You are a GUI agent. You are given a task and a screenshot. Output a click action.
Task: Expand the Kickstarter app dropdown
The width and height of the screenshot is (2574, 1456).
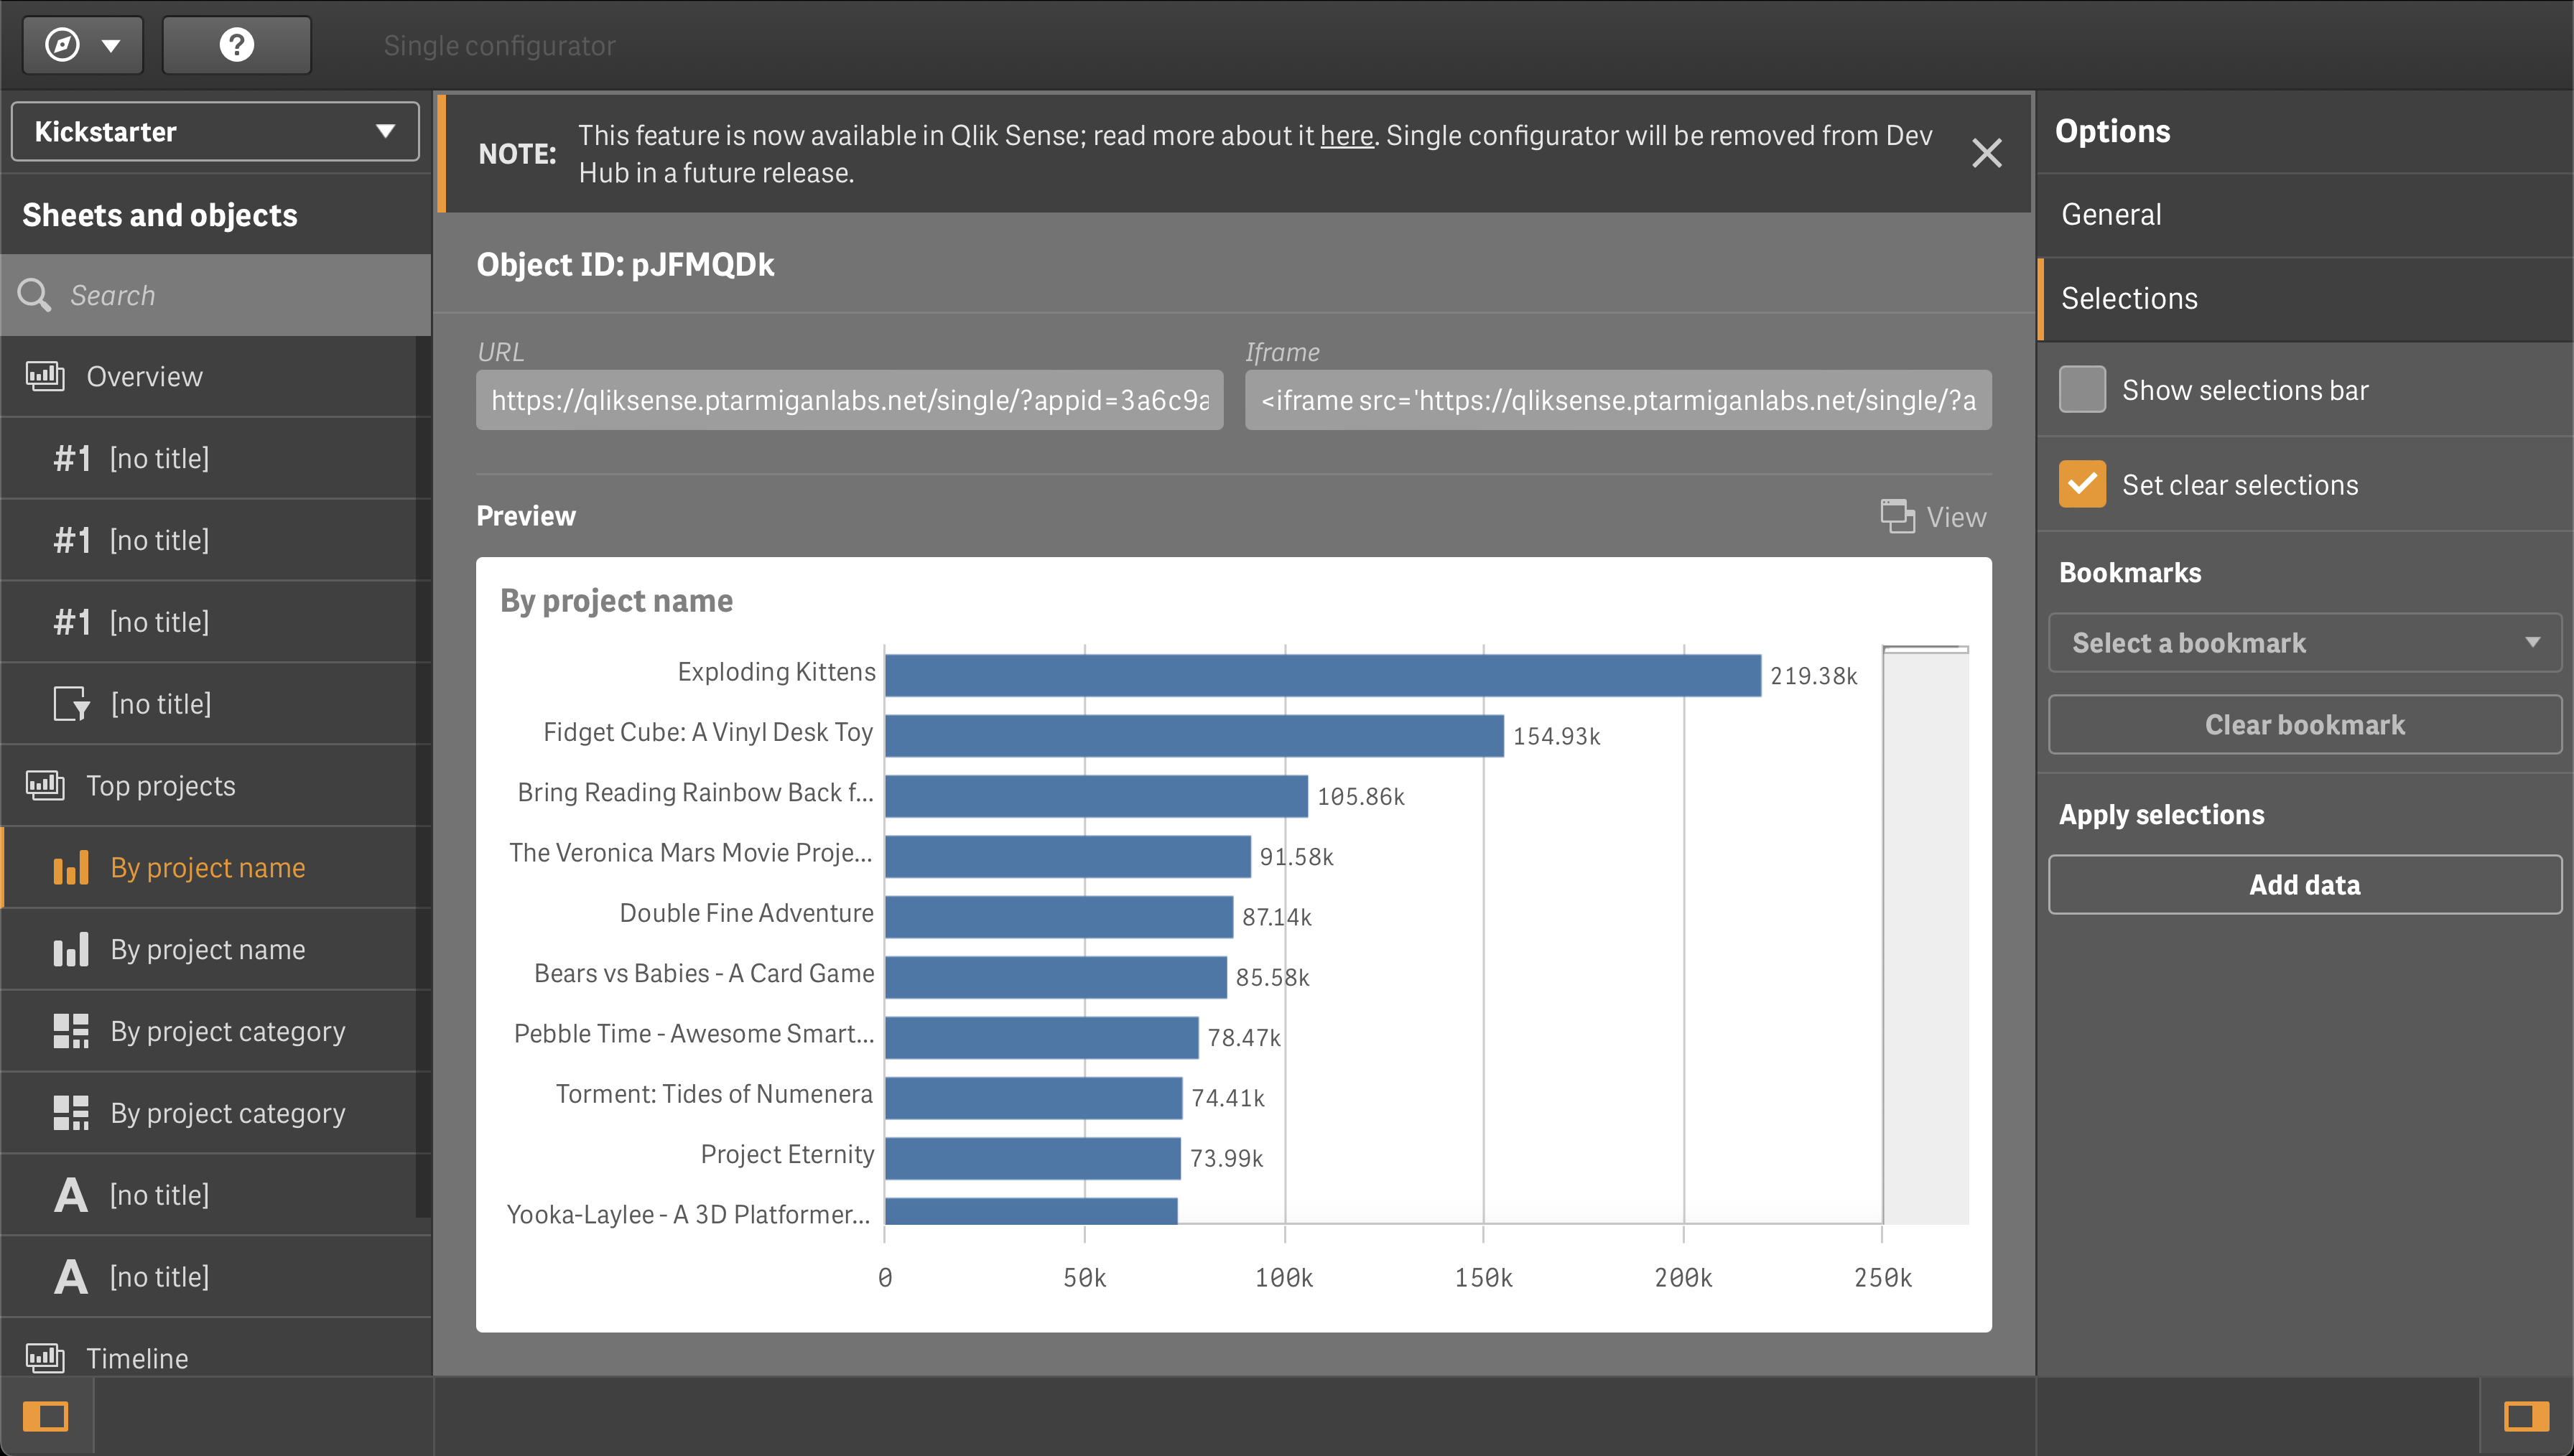pos(215,131)
